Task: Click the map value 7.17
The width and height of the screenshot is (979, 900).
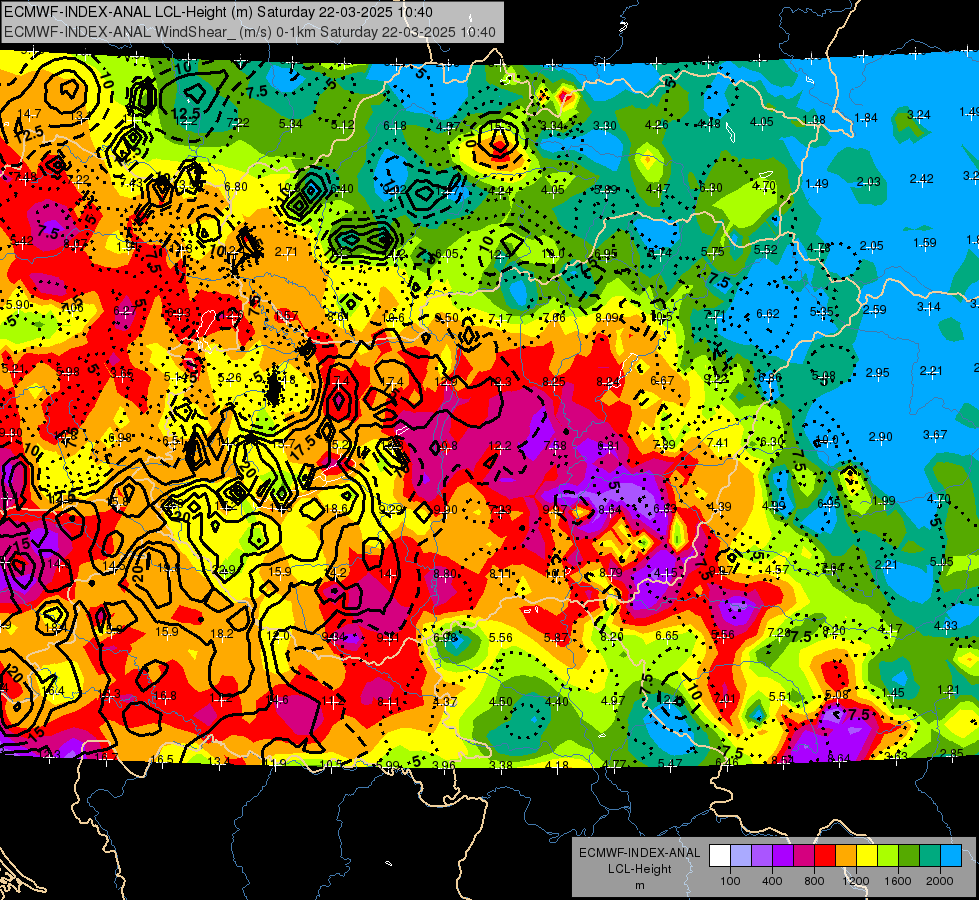Action: click(500, 319)
